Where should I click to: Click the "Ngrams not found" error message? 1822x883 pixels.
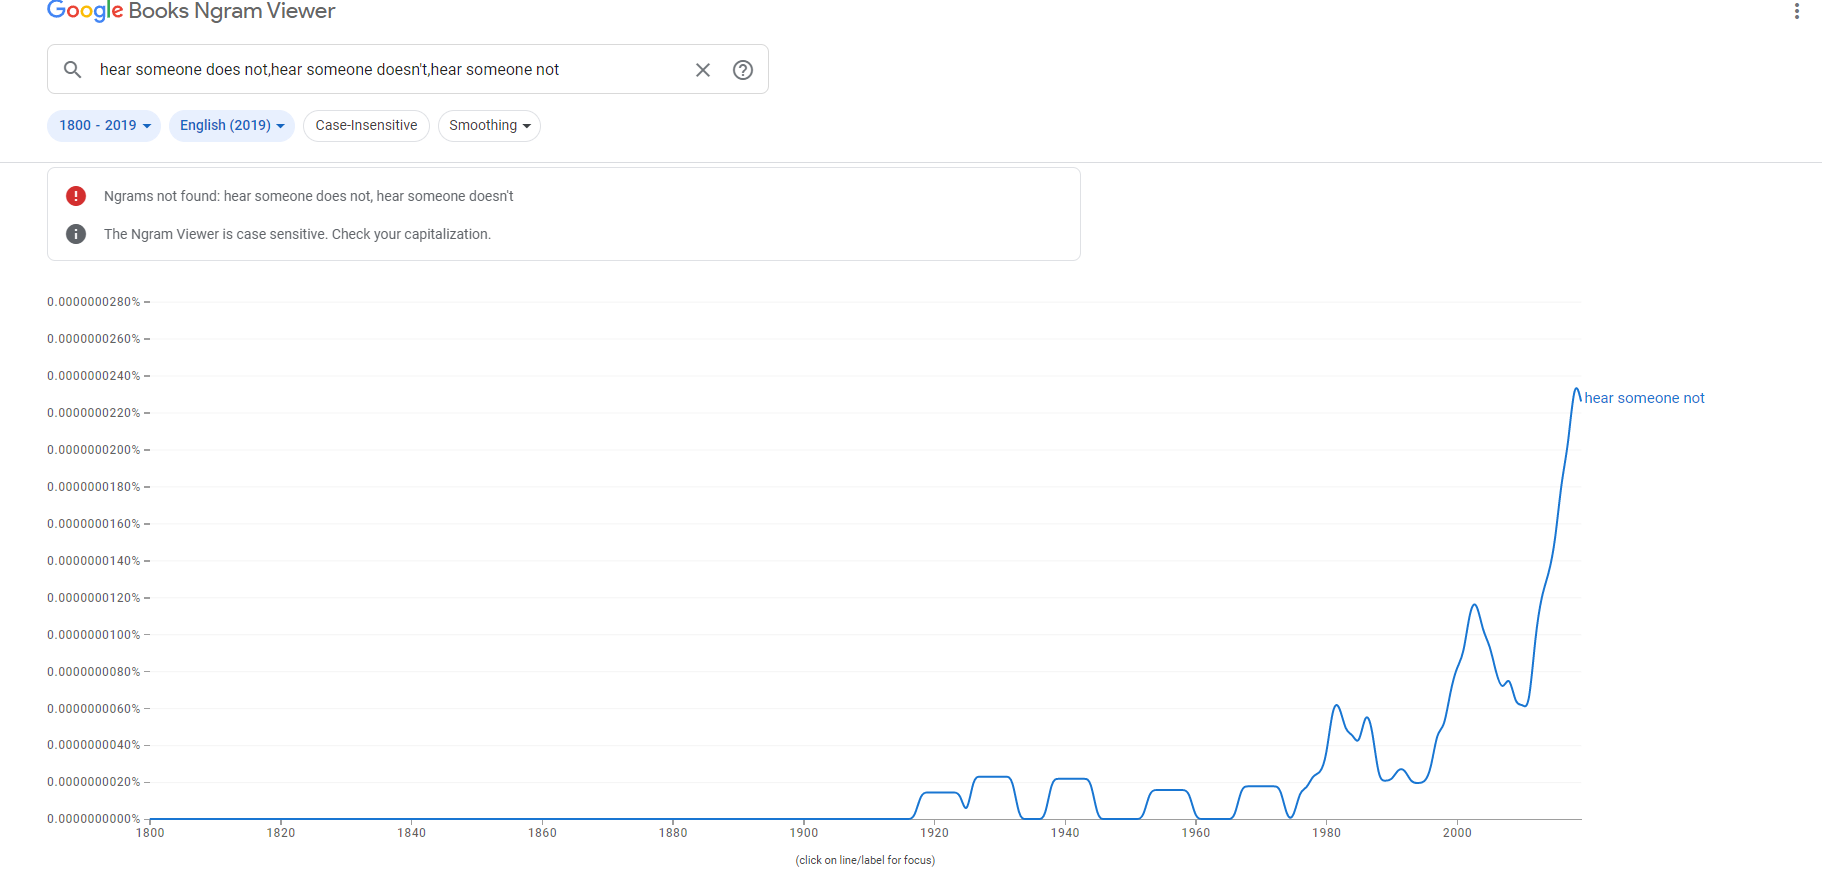308,196
